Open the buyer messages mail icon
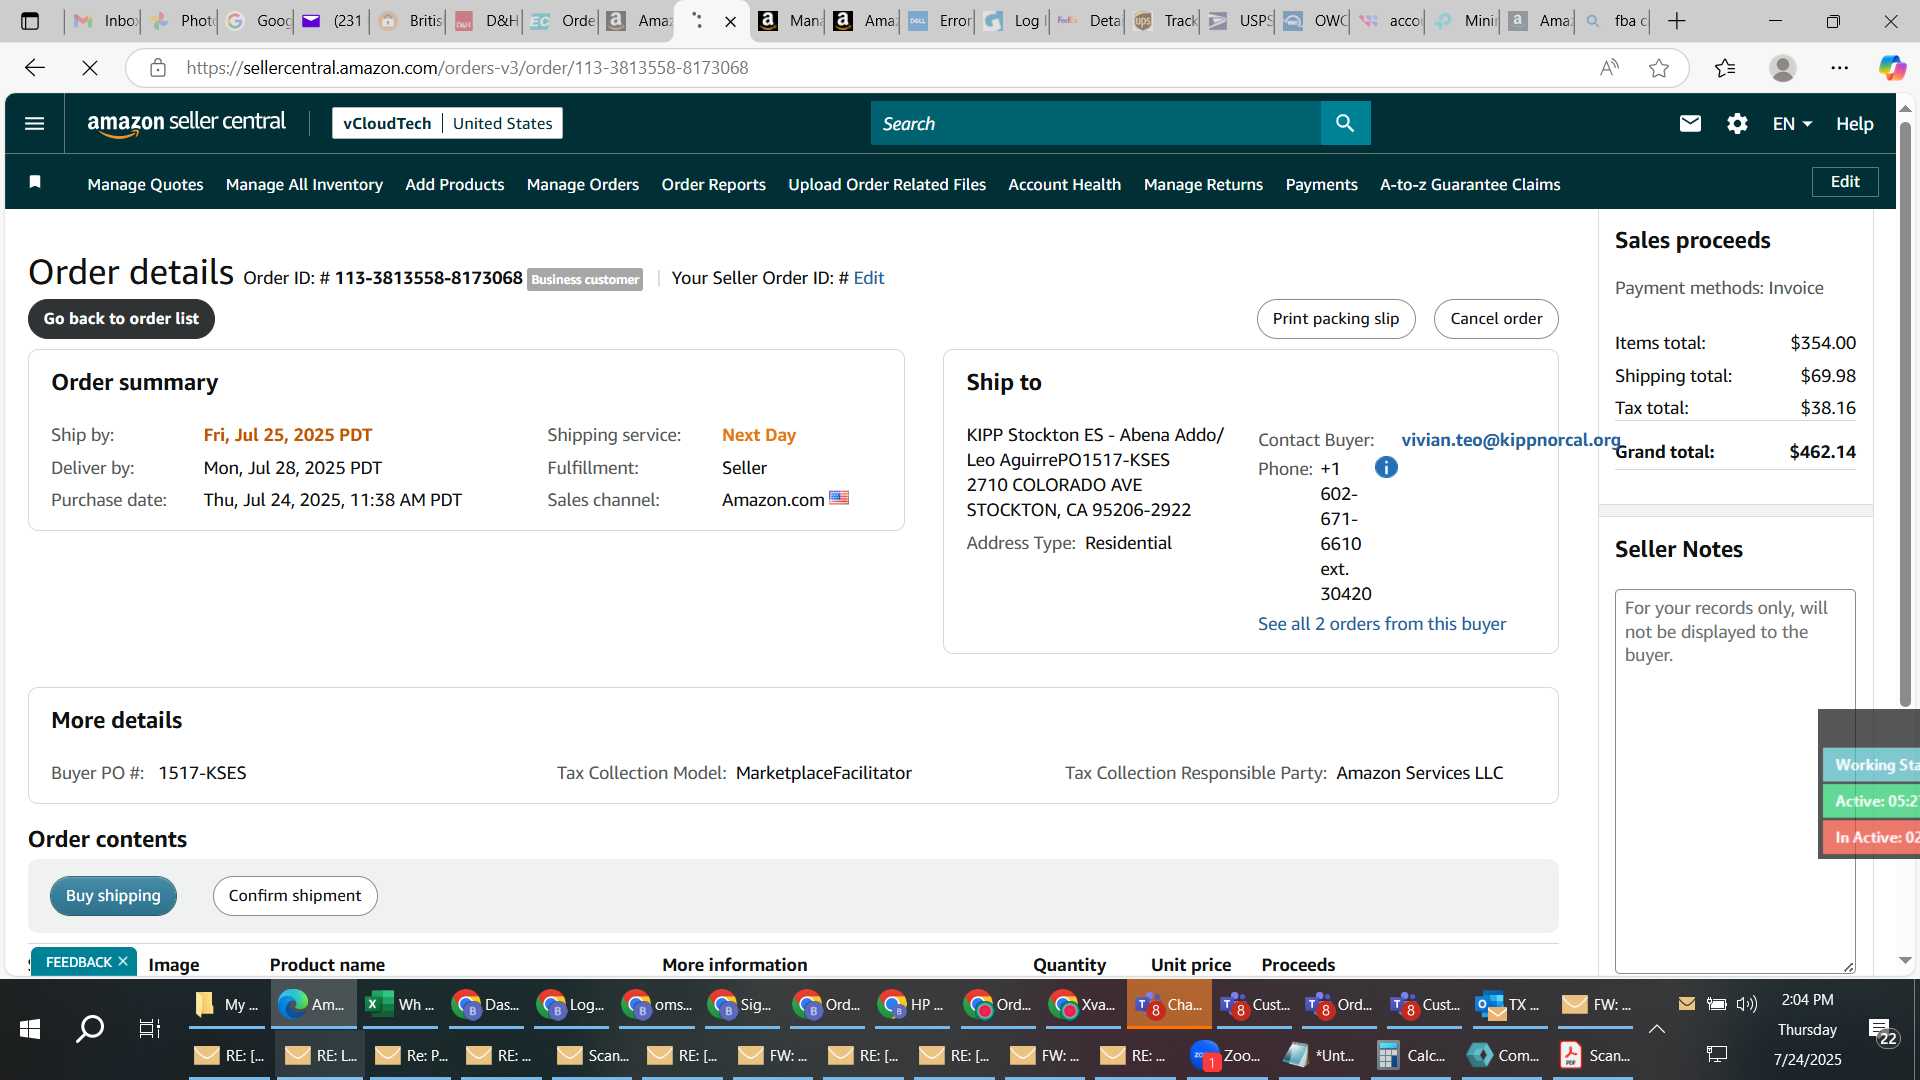 [x=1690, y=123]
